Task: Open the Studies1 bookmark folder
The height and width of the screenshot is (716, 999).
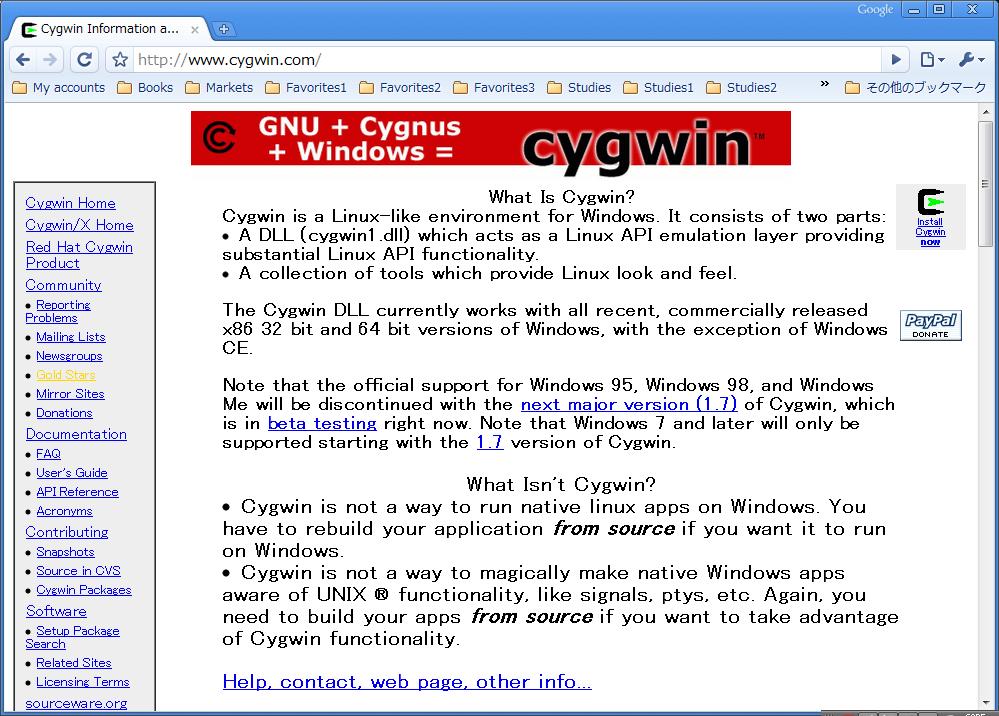Action: (658, 87)
